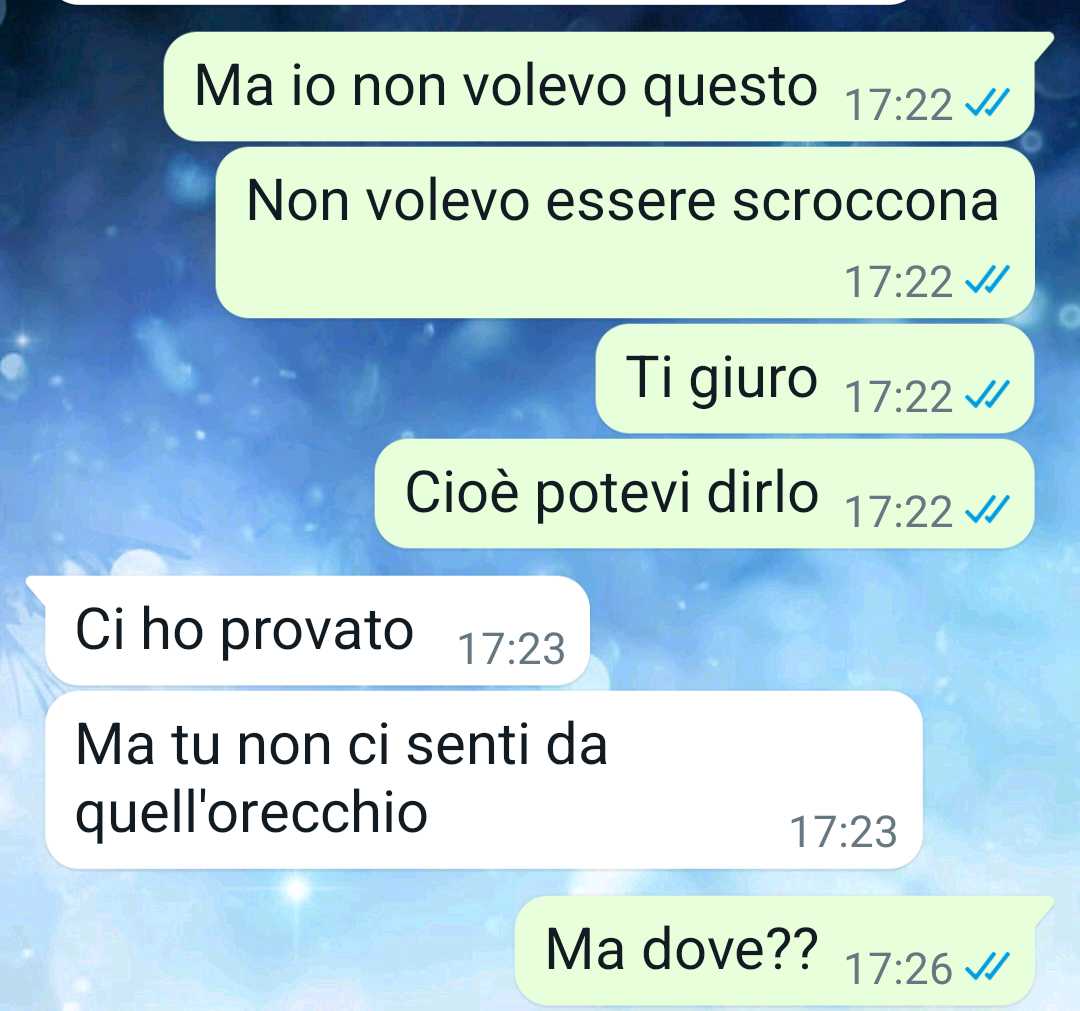Click the 17:26 timestamp on 'Ma dove??'

899,969
